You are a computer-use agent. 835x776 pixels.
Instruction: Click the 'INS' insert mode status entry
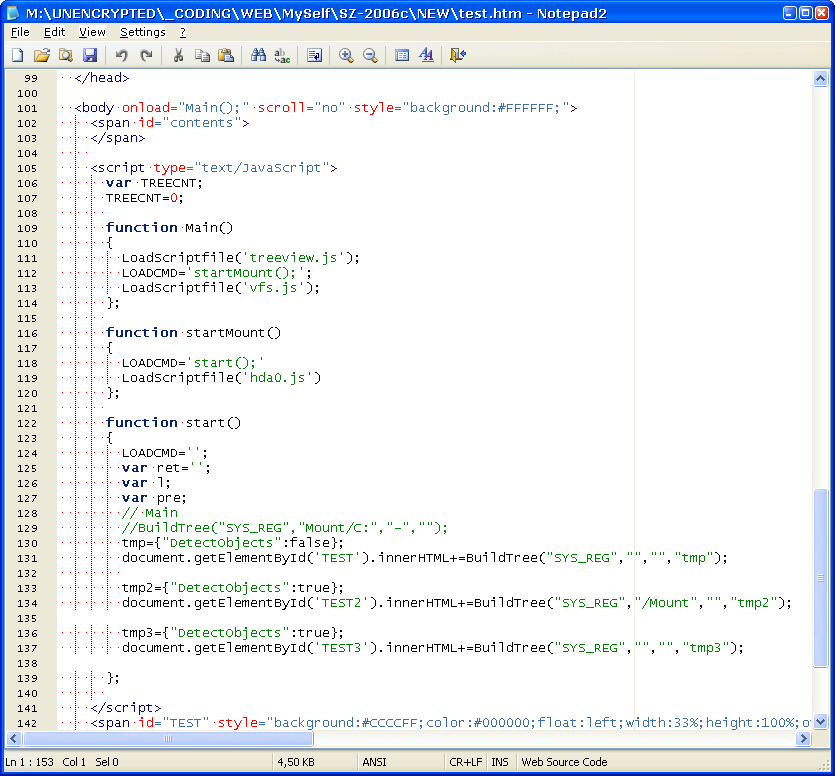pos(500,762)
